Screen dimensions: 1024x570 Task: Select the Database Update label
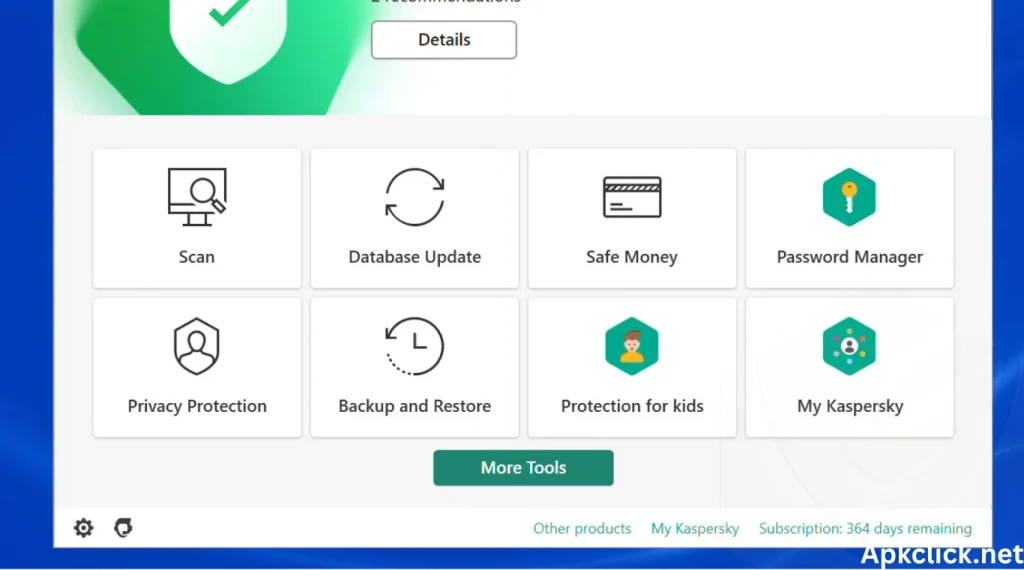tap(415, 257)
